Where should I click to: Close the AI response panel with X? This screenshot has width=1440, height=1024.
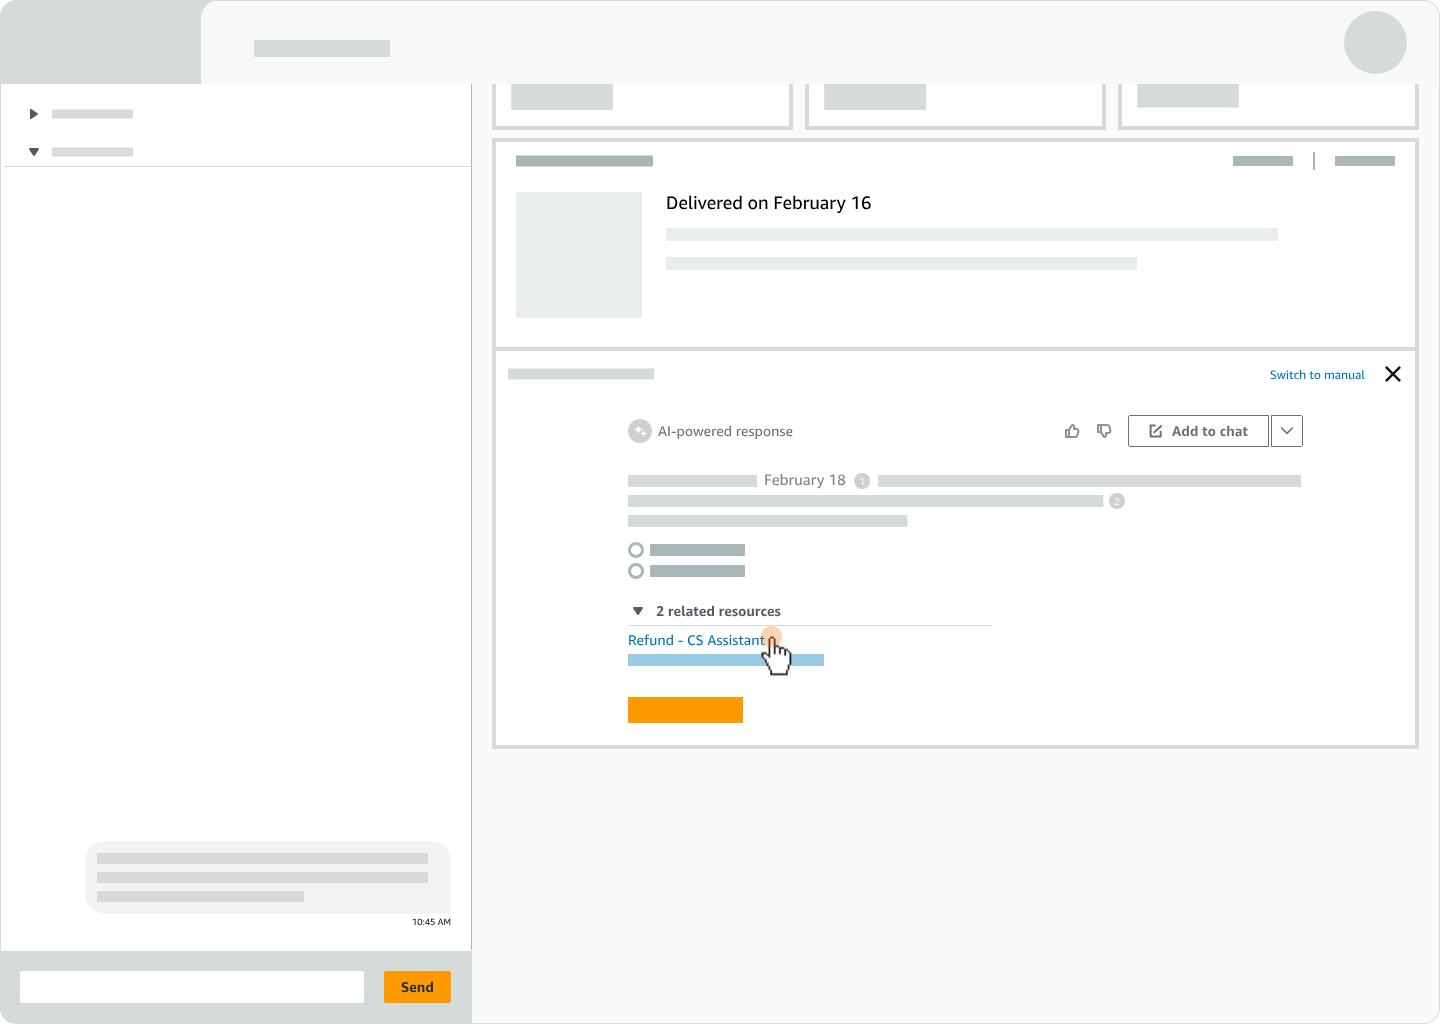(x=1392, y=374)
